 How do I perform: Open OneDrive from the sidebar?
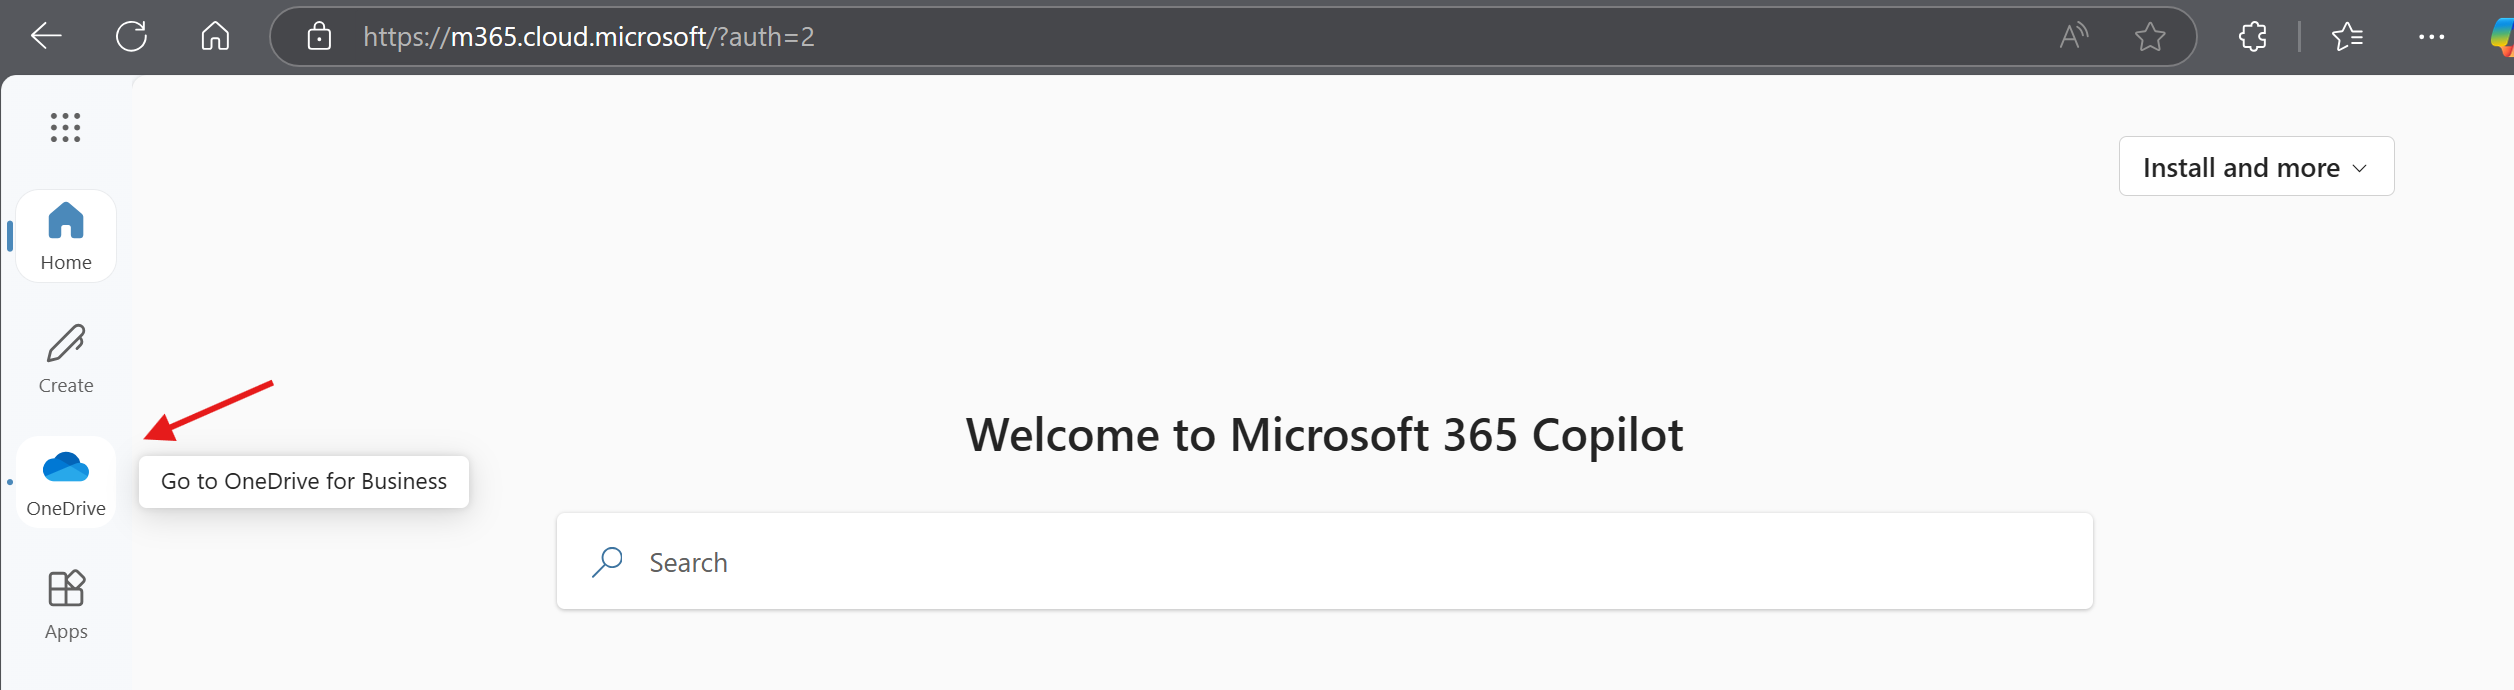pos(66,481)
